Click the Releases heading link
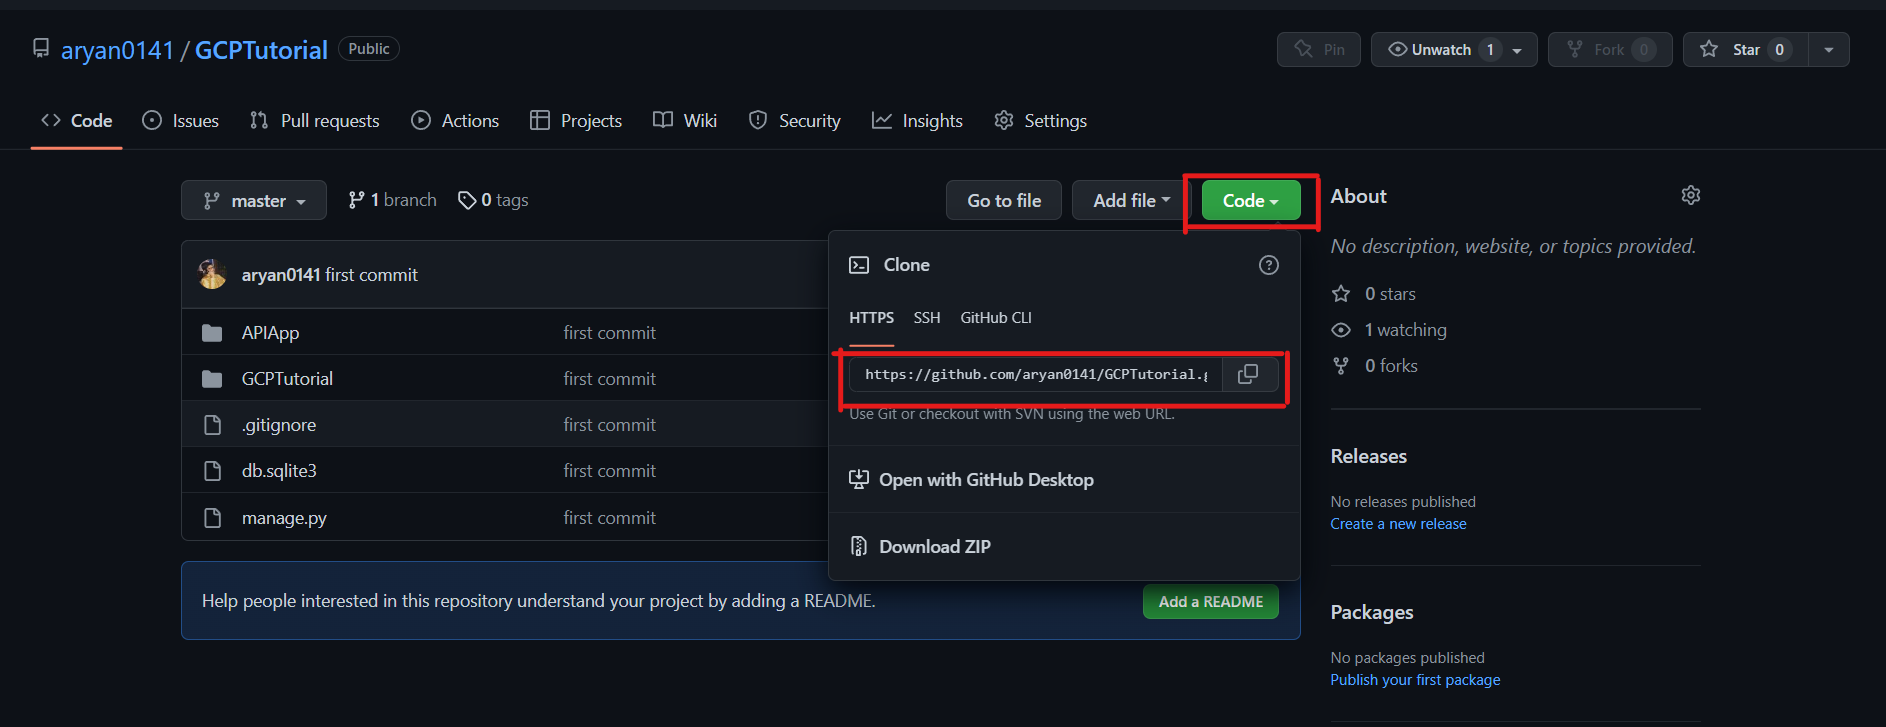Image resolution: width=1886 pixels, height=727 pixels. 1368,456
